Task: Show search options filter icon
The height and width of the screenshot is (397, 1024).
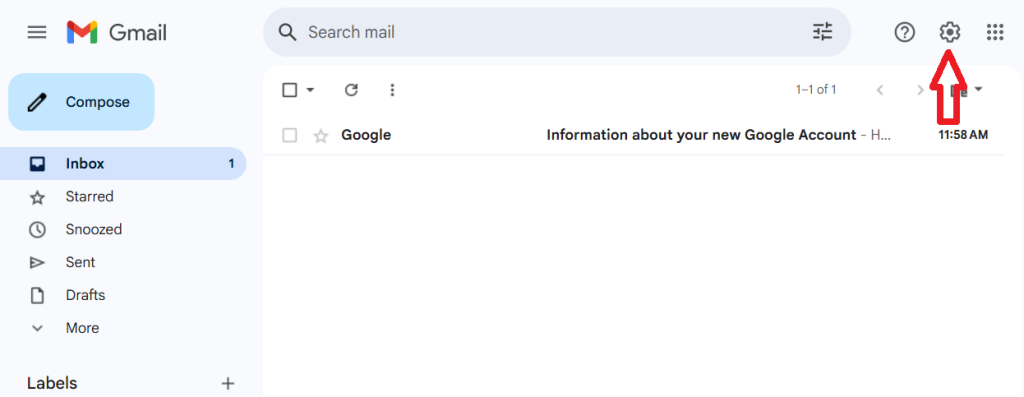Action: (x=823, y=31)
